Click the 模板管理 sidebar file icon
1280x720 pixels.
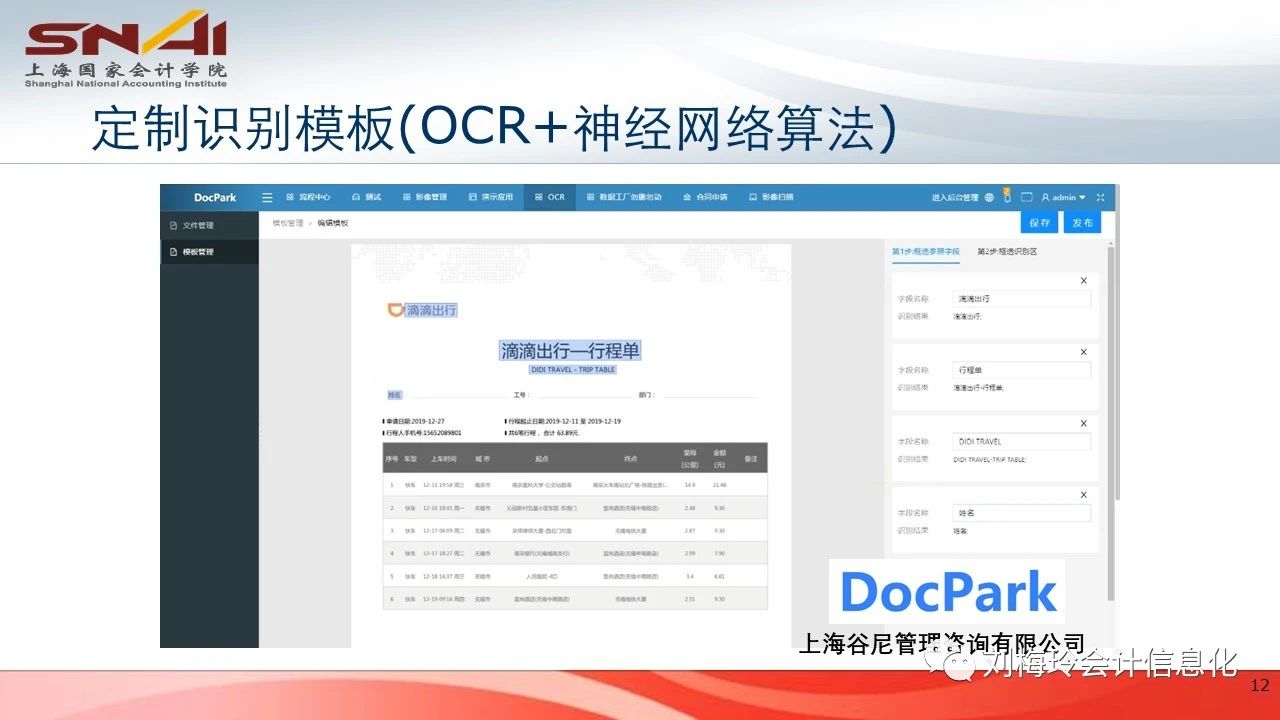173,252
